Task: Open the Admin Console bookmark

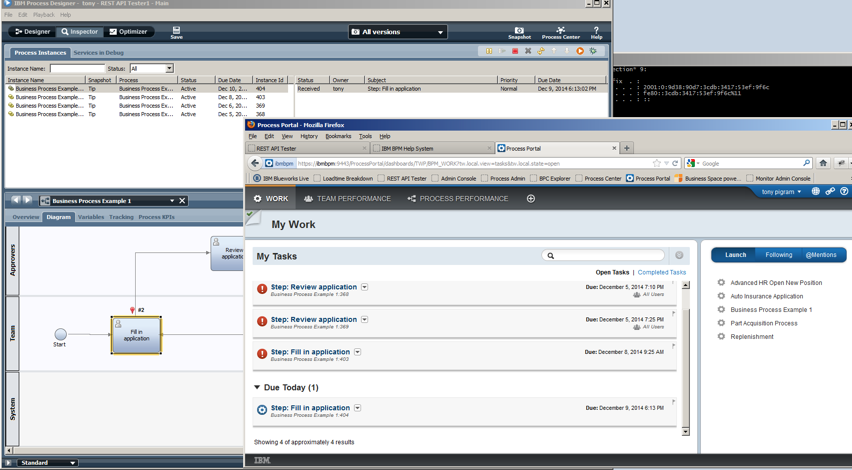Action: 454,178
